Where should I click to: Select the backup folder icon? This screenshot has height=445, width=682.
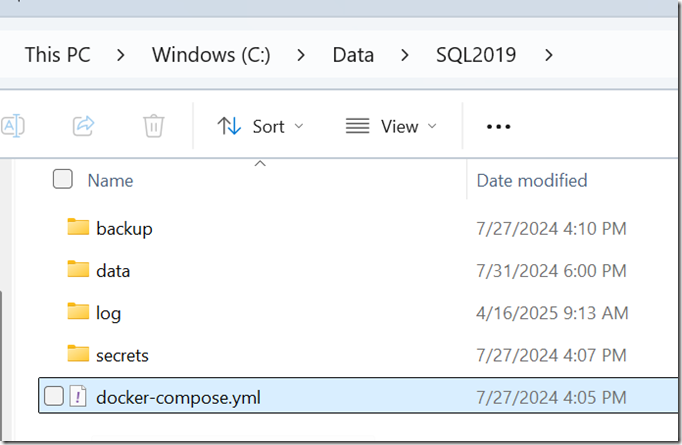(x=78, y=227)
